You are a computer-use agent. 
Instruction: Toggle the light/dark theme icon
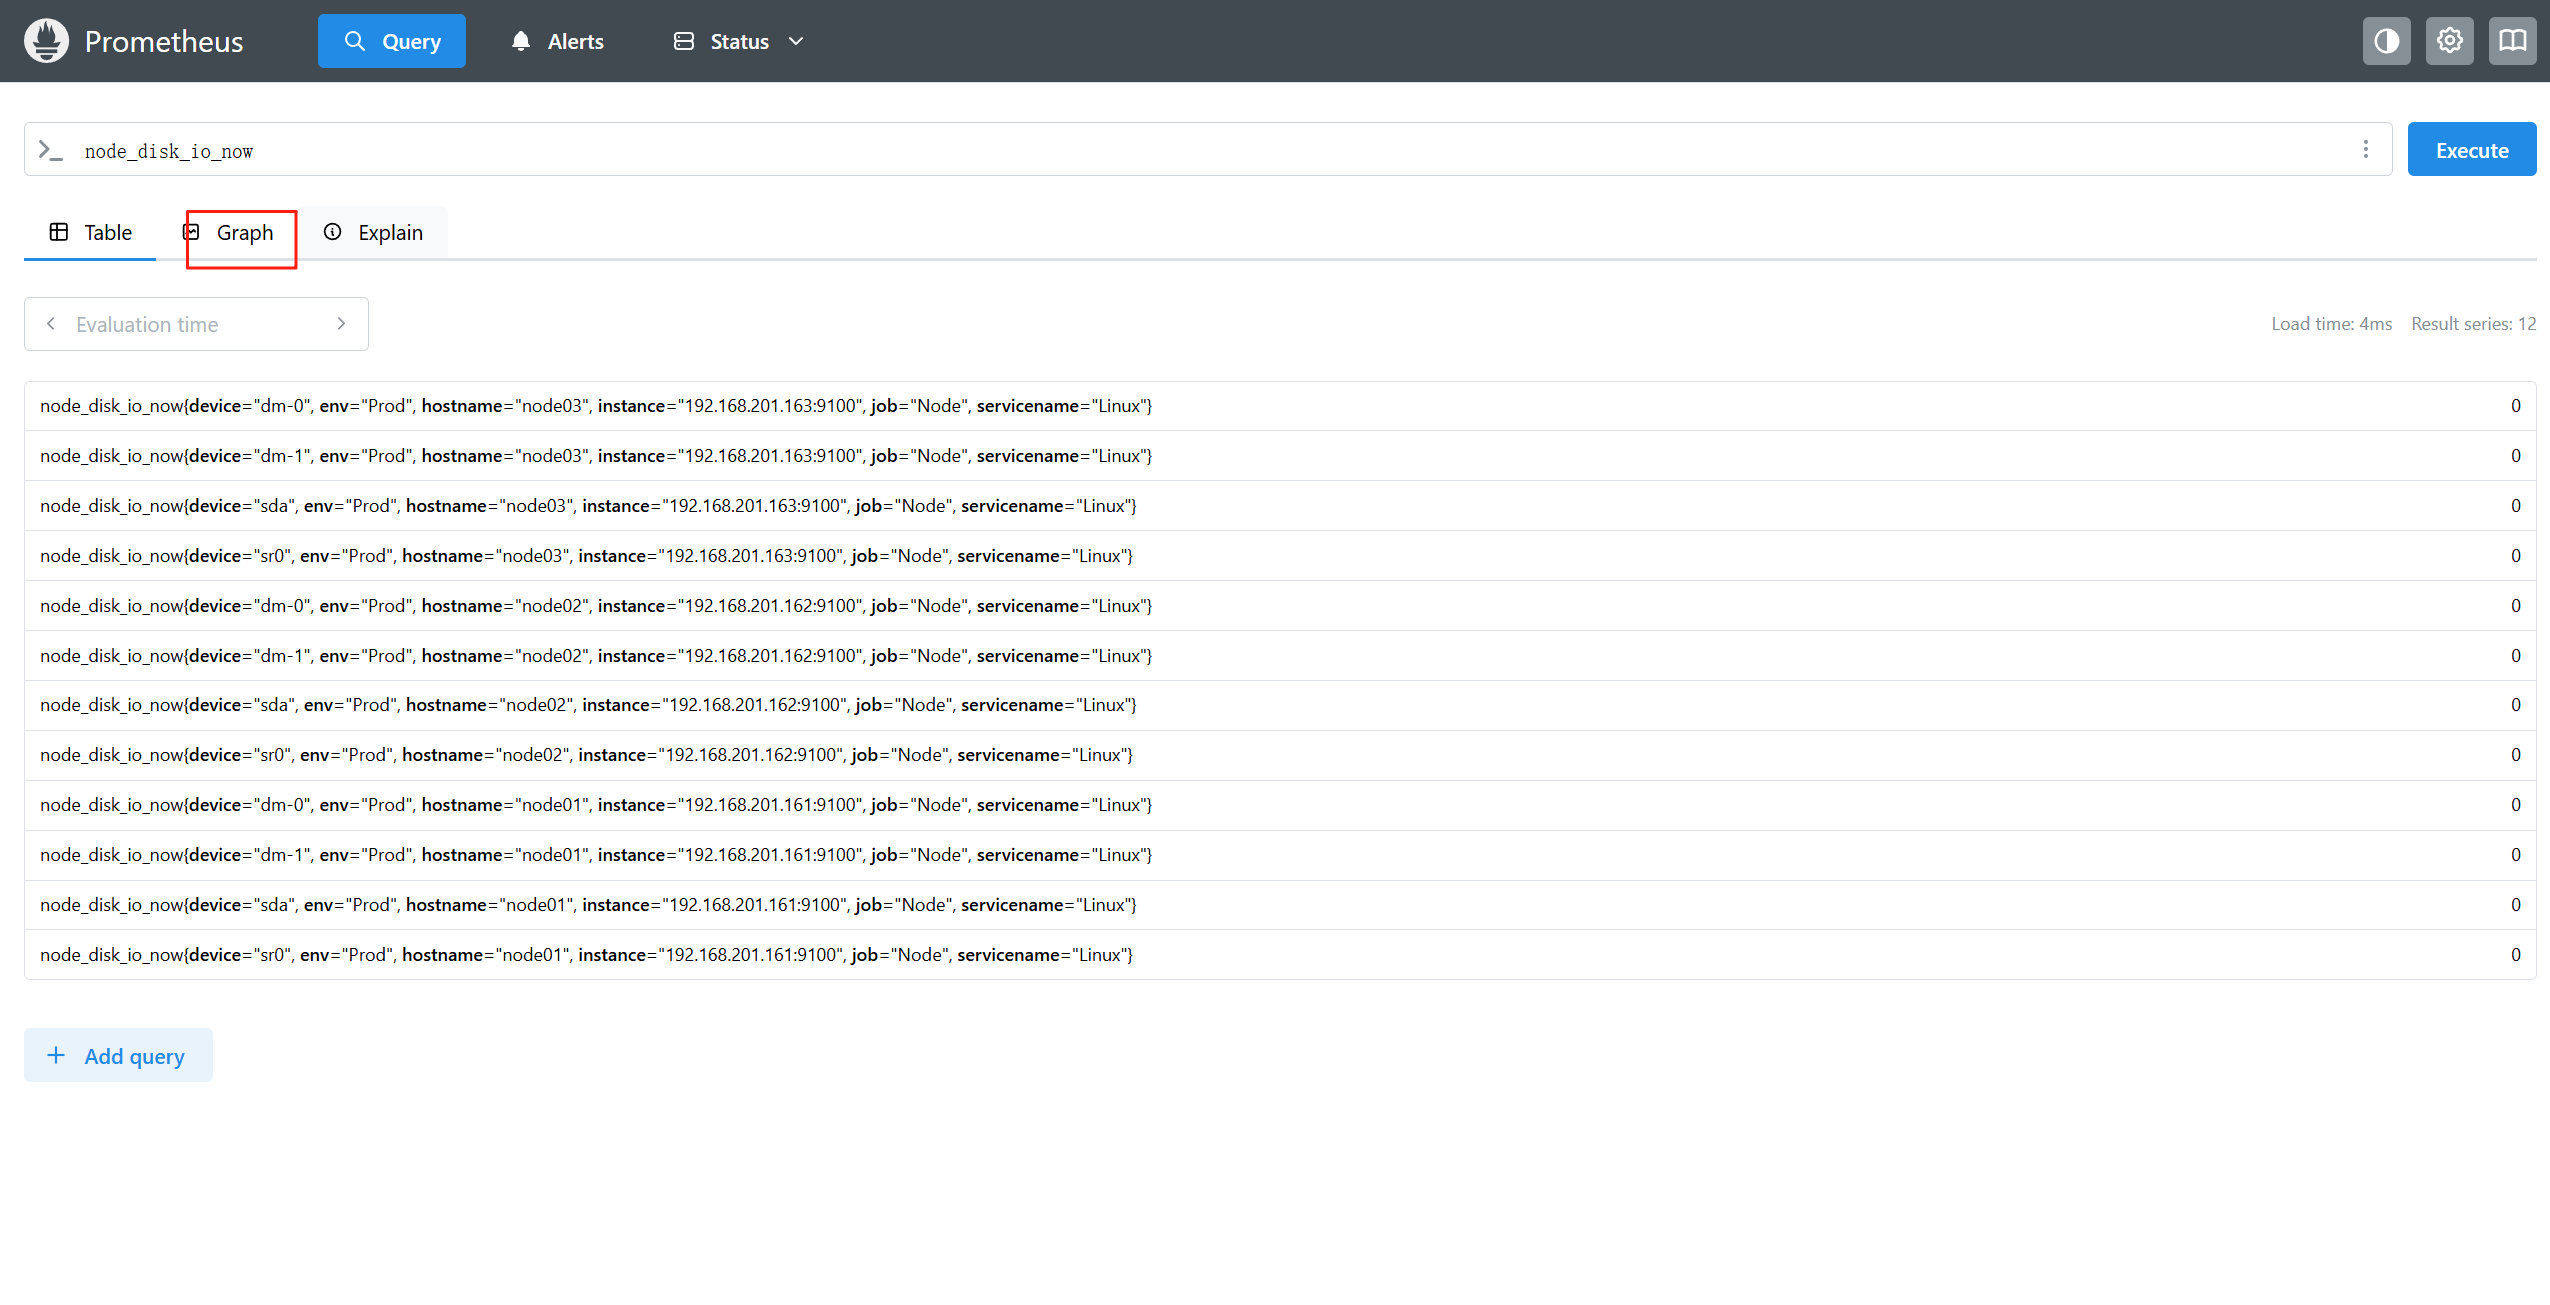(2386, 41)
